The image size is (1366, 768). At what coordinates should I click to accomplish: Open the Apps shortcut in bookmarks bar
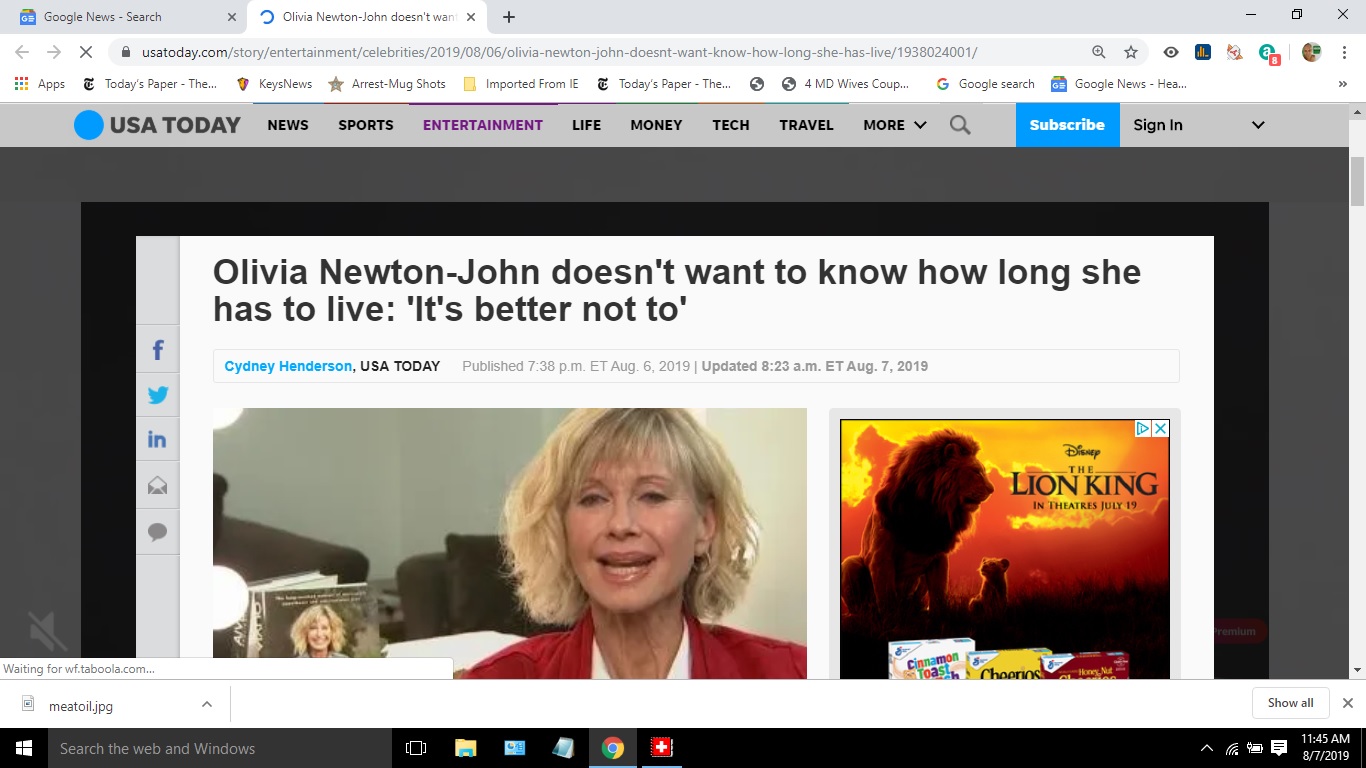pos(40,84)
